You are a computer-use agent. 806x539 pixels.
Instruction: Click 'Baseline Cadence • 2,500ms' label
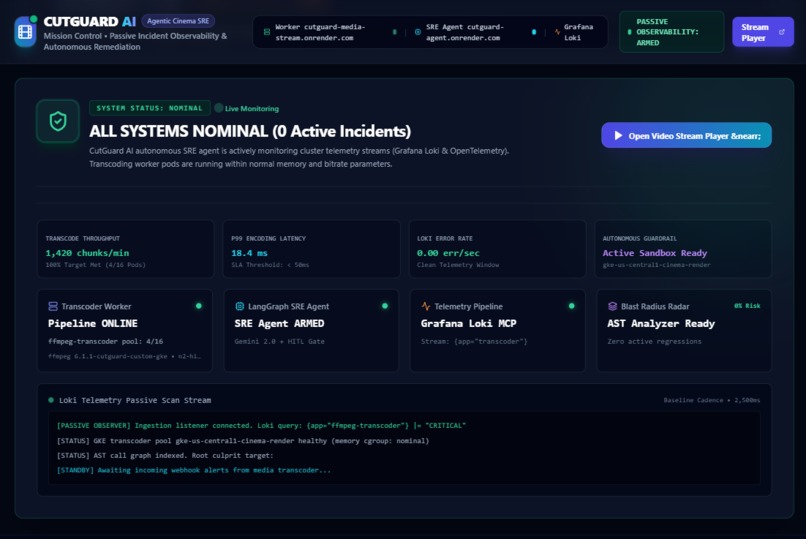711,400
